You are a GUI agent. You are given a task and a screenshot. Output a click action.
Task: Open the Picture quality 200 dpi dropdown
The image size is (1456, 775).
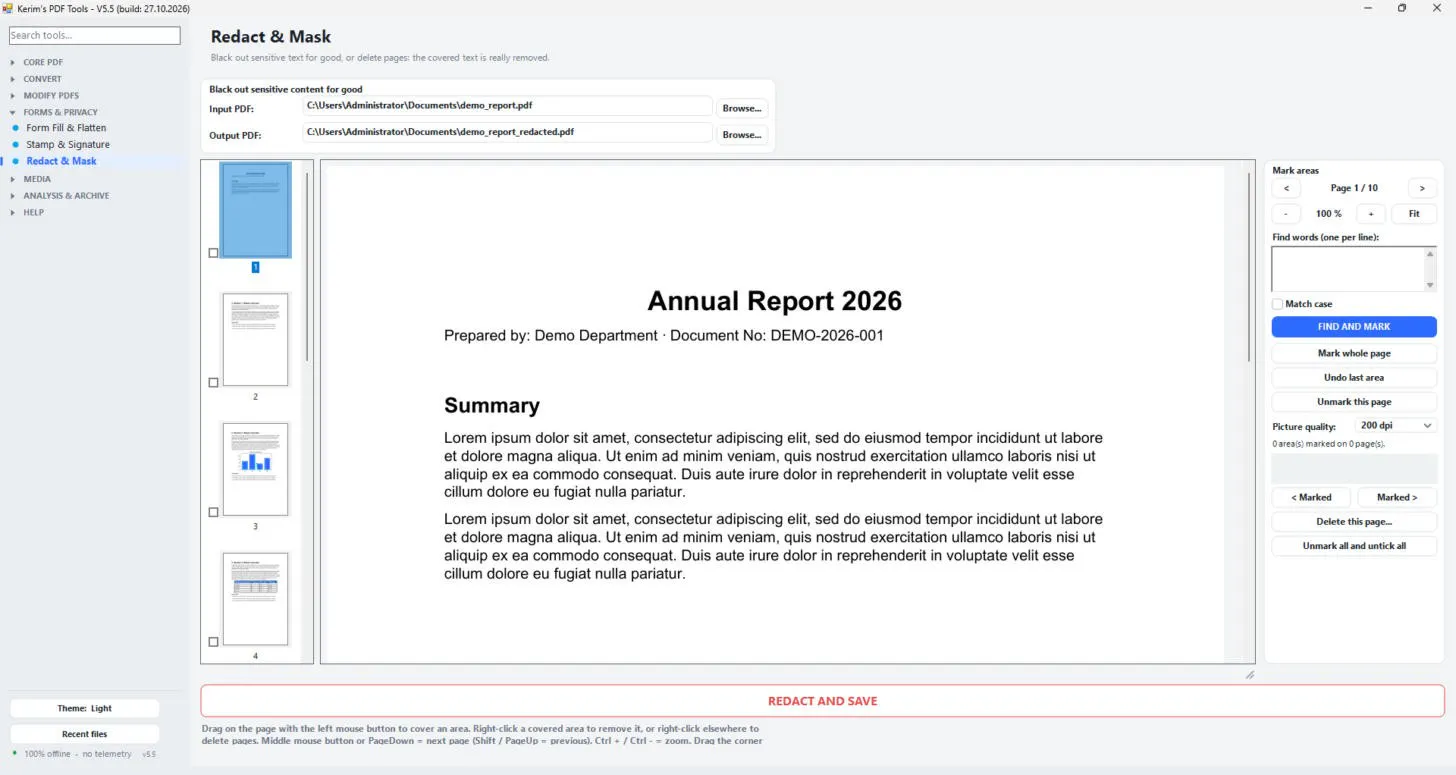point(1394,426)
